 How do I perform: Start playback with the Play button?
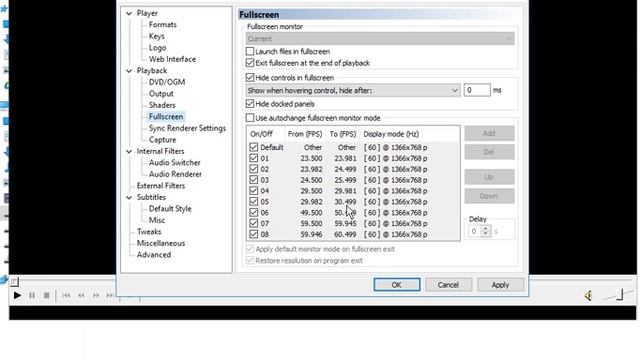click(x=17, y=295)
